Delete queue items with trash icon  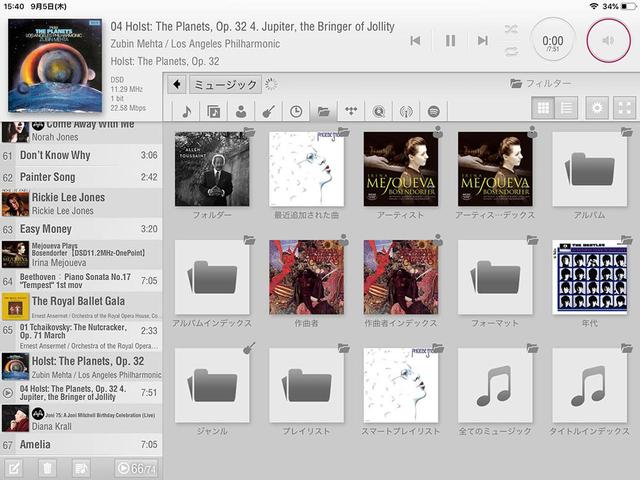click(x=47, y=468)
